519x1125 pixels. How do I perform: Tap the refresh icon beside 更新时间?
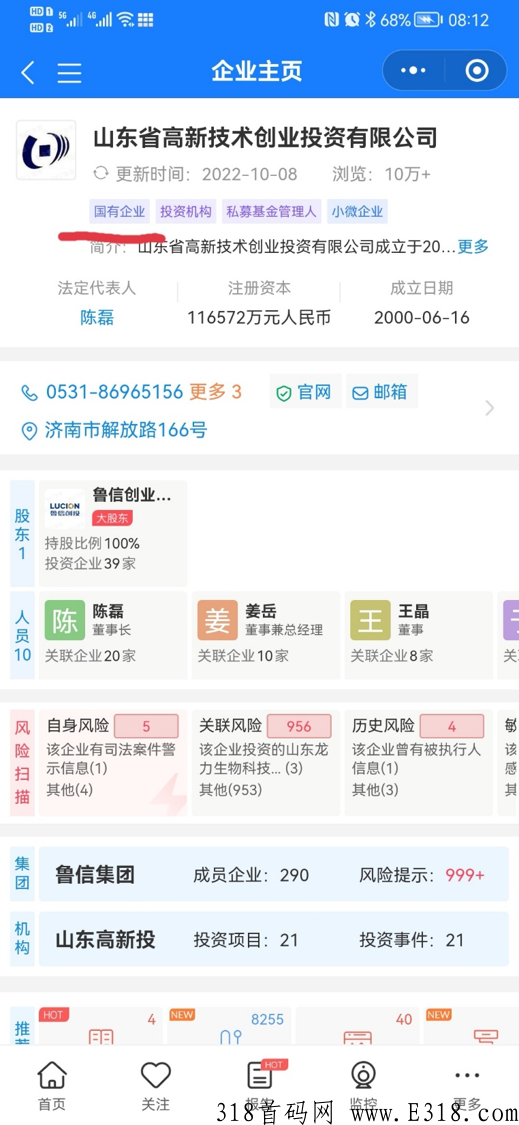pos(101,174)
